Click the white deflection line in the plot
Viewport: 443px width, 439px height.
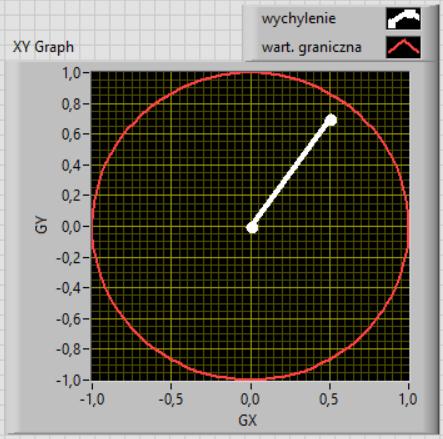coord(292,174)
